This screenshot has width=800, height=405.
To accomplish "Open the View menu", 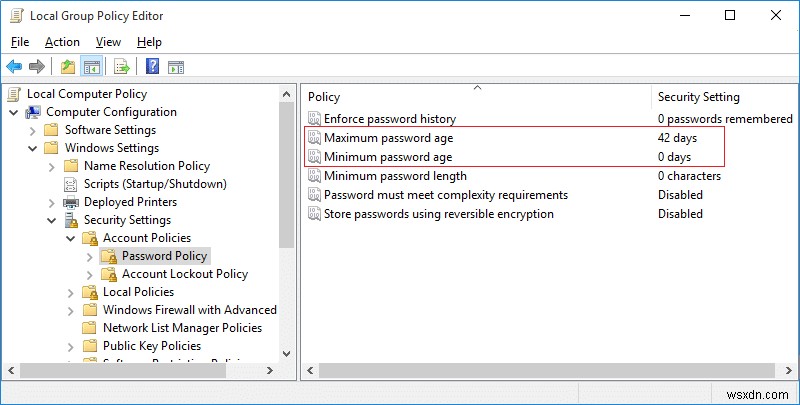I will pyautogui.click(x=108, y=42).
